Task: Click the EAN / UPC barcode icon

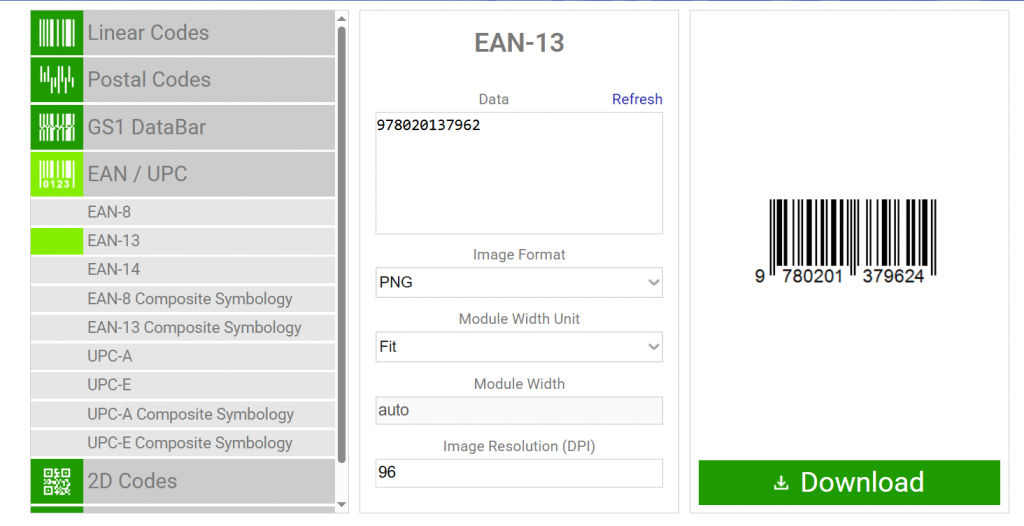Action: coord(56,174)
